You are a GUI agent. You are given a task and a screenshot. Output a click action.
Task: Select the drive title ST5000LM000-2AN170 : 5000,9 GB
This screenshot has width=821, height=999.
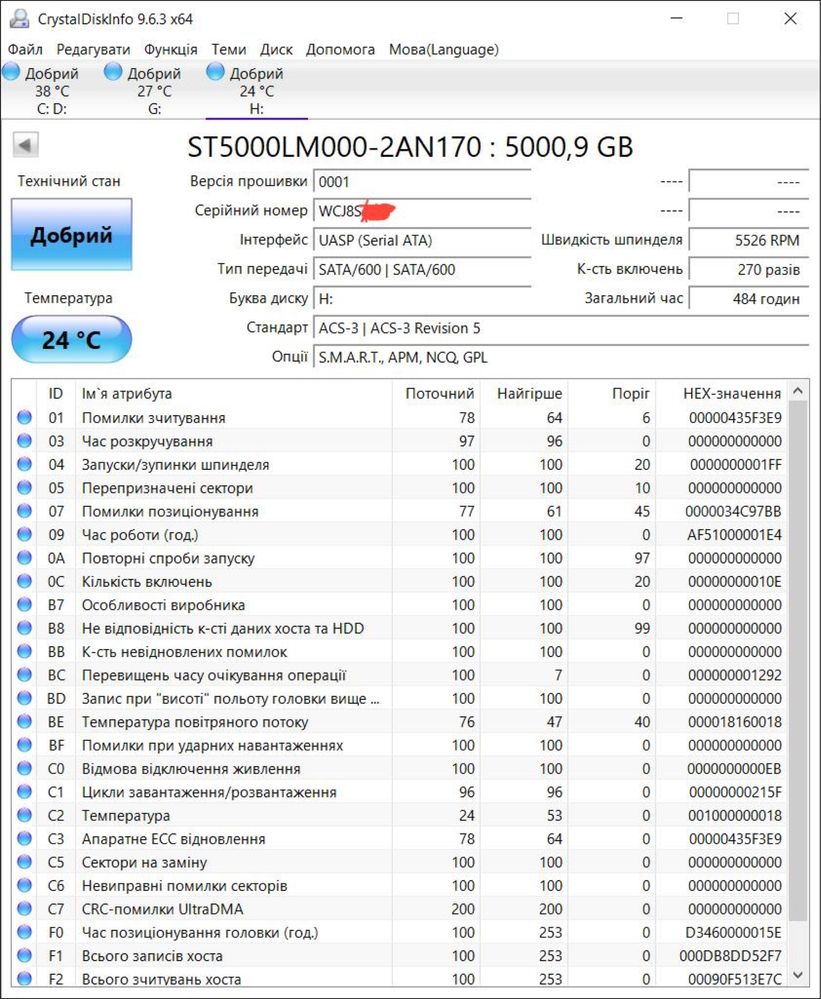pos(410,147)
